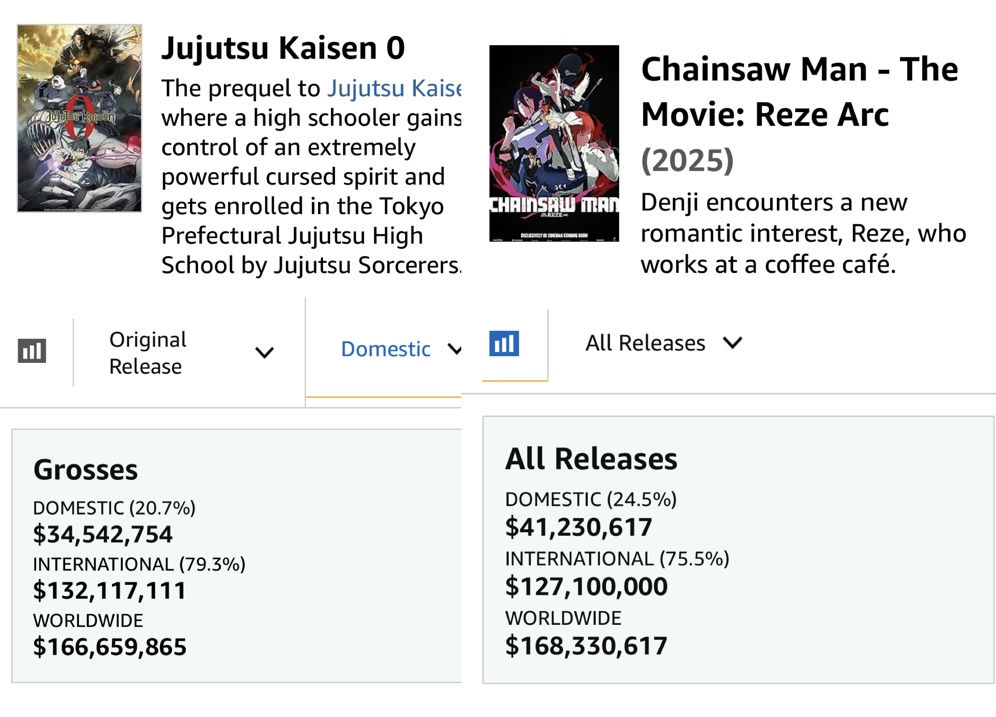Click the $34,542,754 domestic gross figure
996x717 pixels.
tap(103, 534)
